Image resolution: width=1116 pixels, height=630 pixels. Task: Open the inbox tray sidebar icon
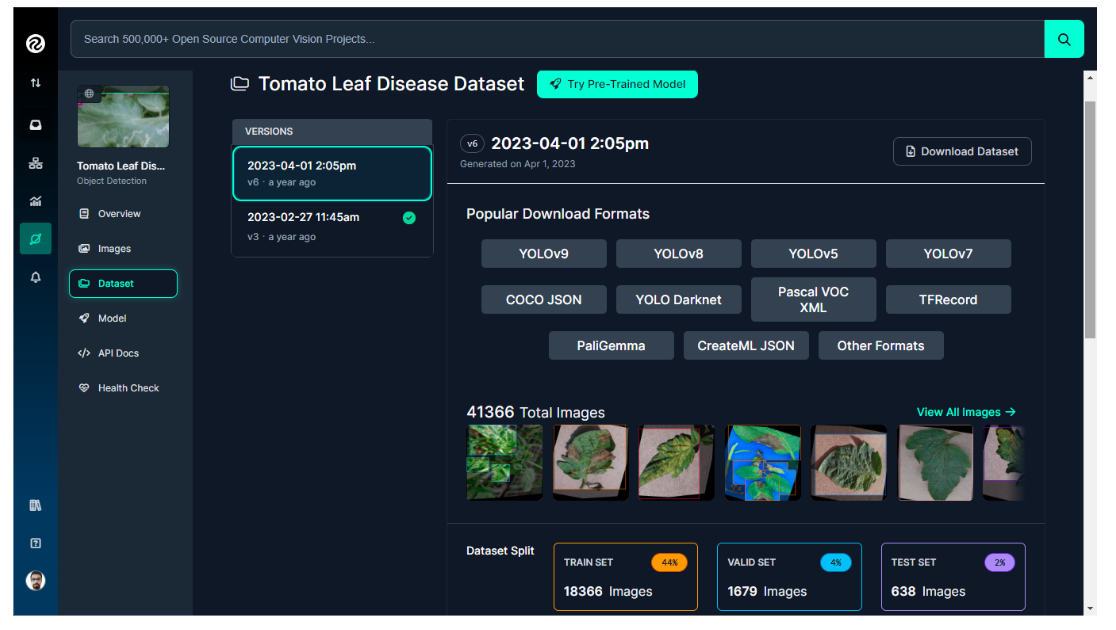(x=35, y=126)
